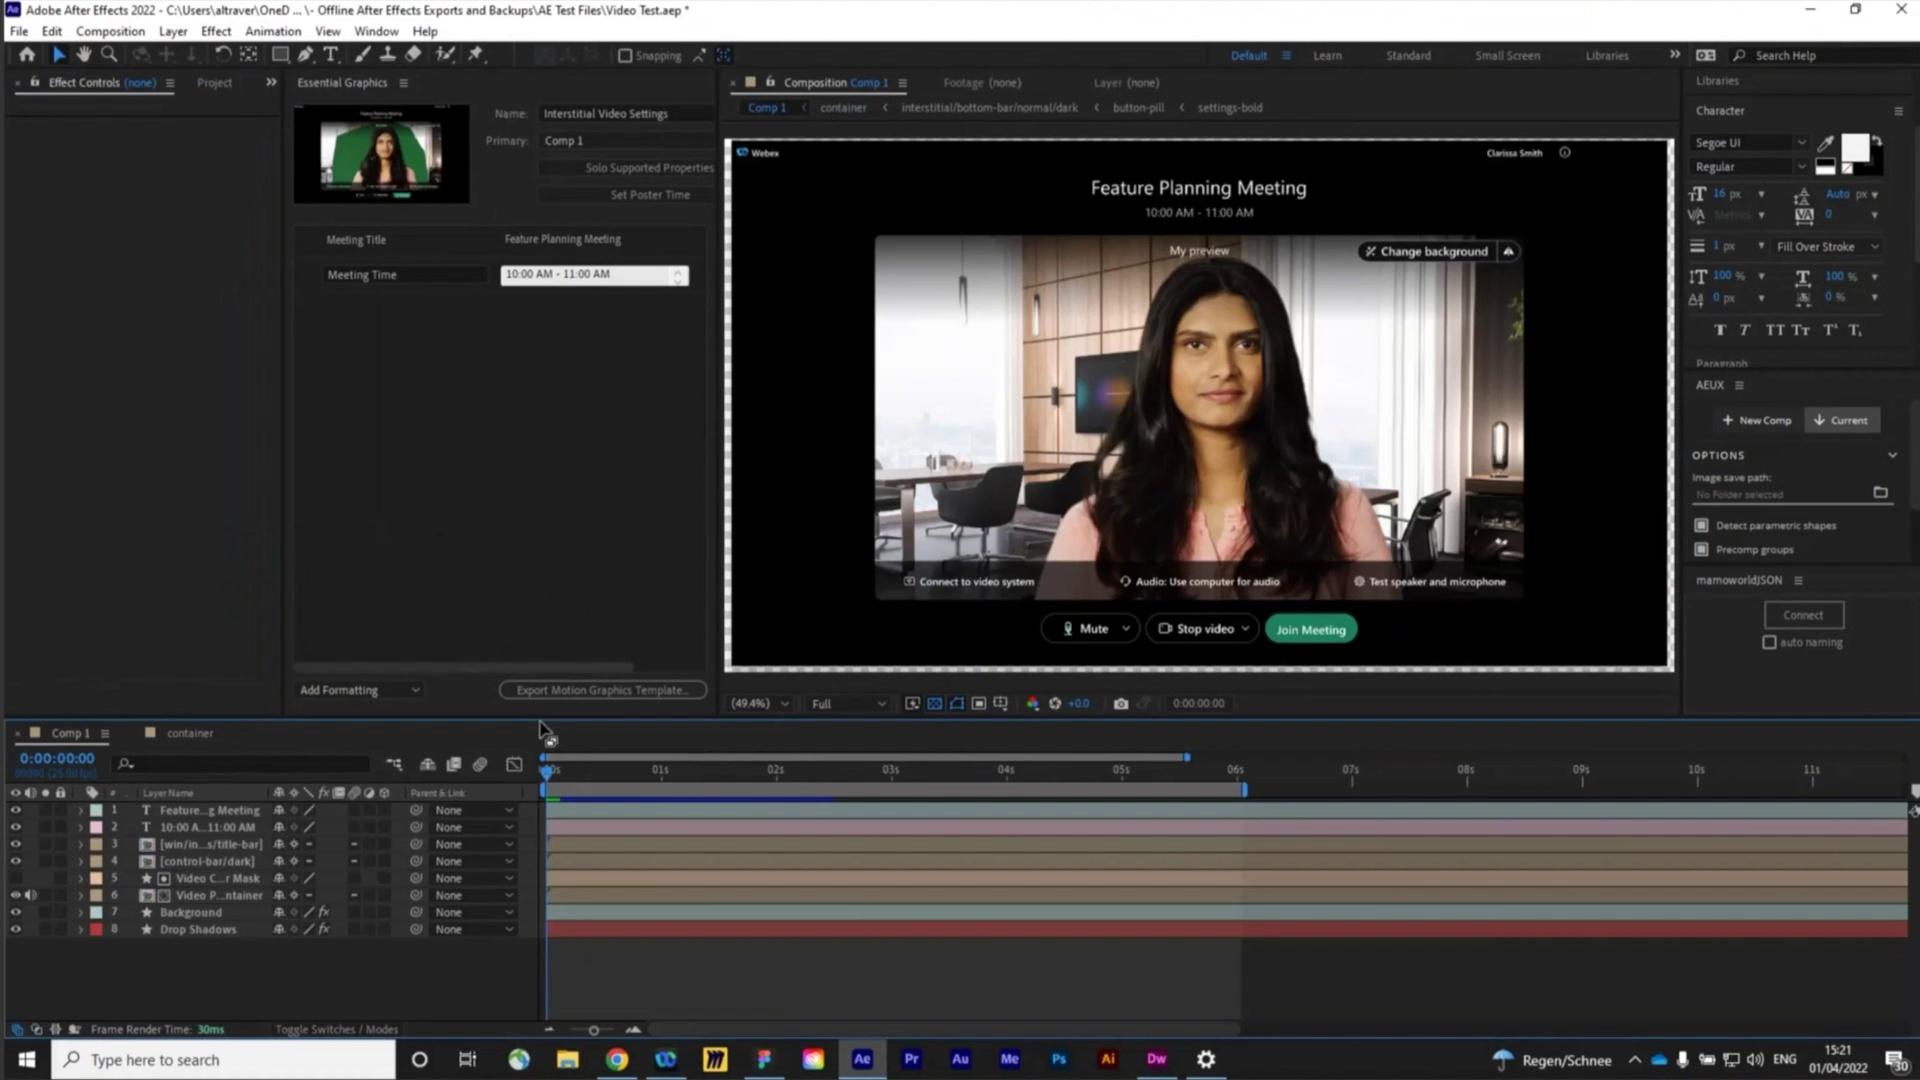This screenshot has height=1080, width=1920.
Task: Select the Puppet Pin tool
Action: (476, 55)
